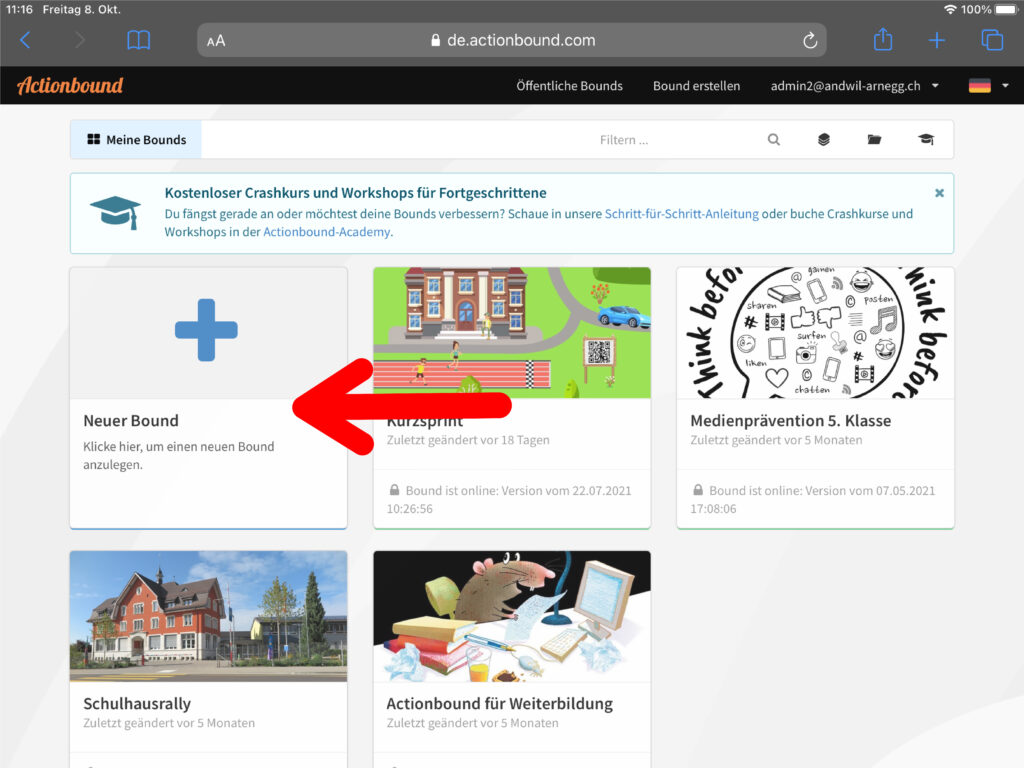The image size is (1024, 768).
Task: Dismiss the Crashkurs banner with X
Action: pos(939,192)
